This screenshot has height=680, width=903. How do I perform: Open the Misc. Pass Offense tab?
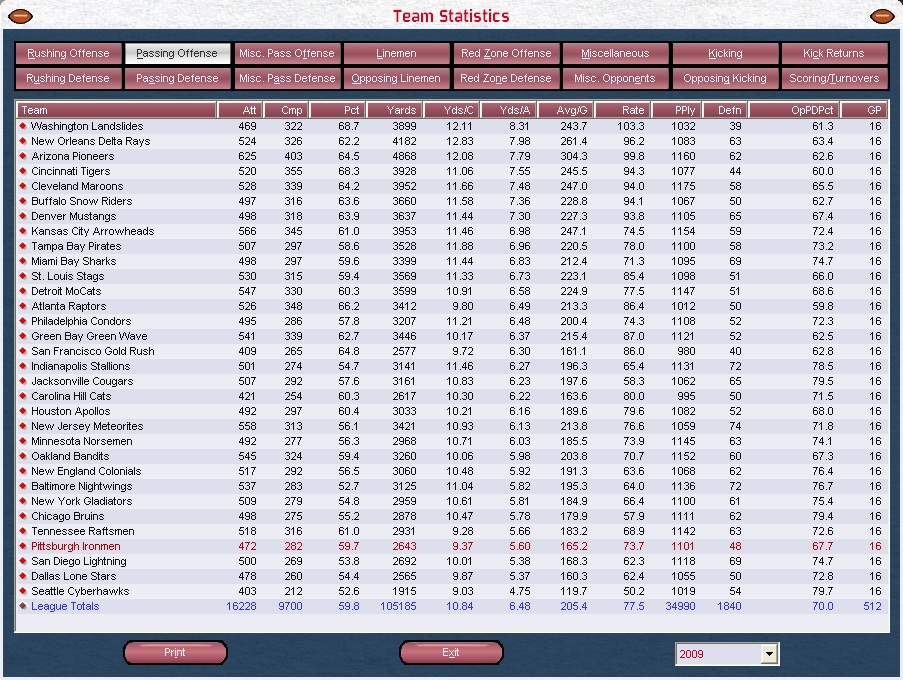[287, 54]
